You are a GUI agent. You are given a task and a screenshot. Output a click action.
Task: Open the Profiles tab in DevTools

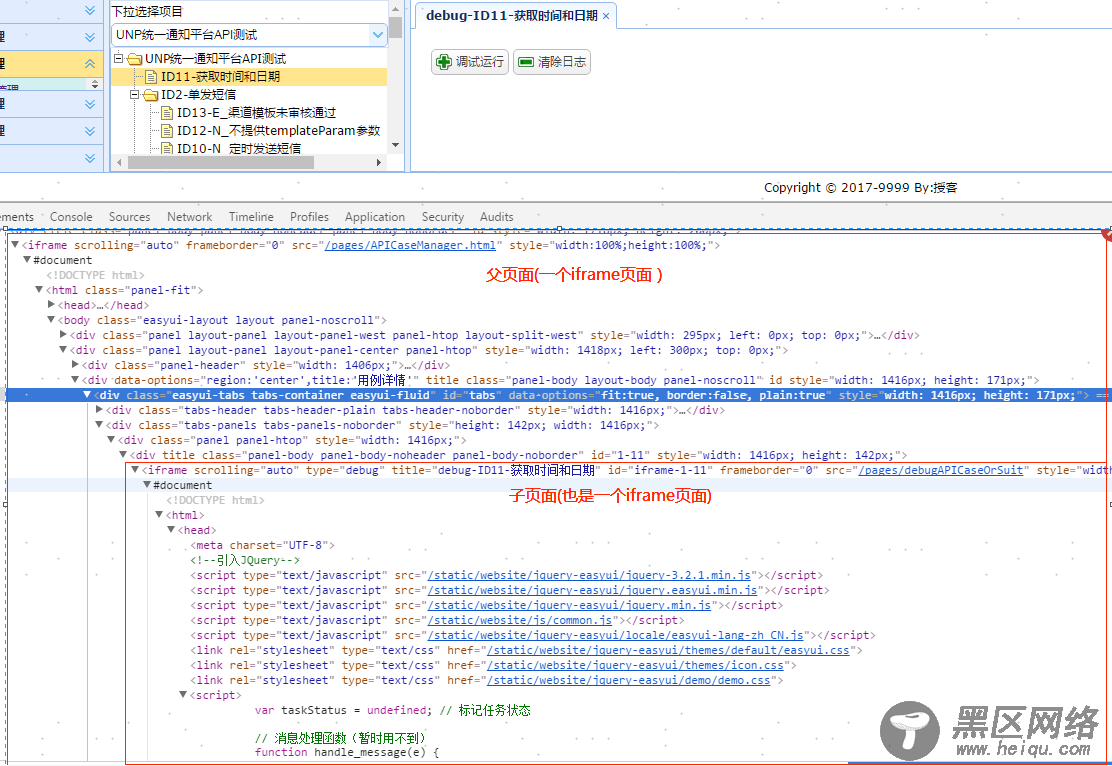tap(309, 217)
